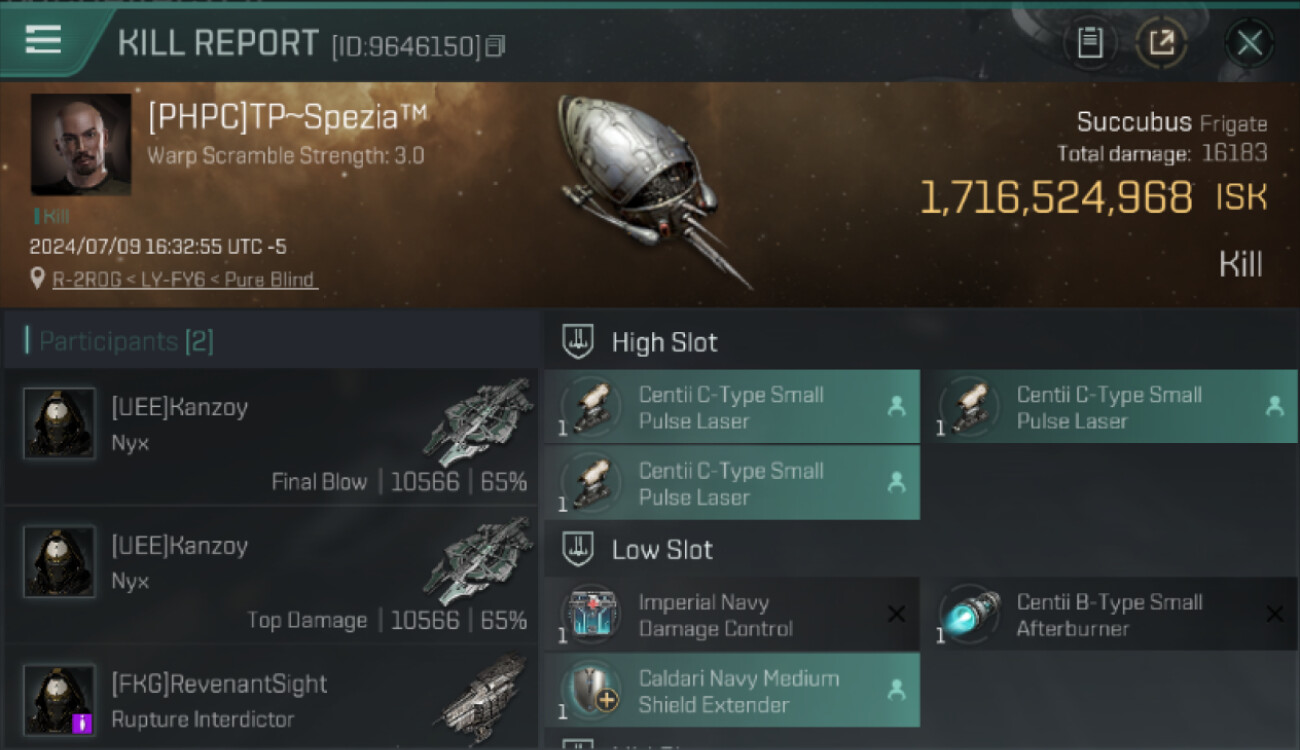
Task: Select the RevenantSight Rupture Interdictor entry
Action: tap(270, 700)
